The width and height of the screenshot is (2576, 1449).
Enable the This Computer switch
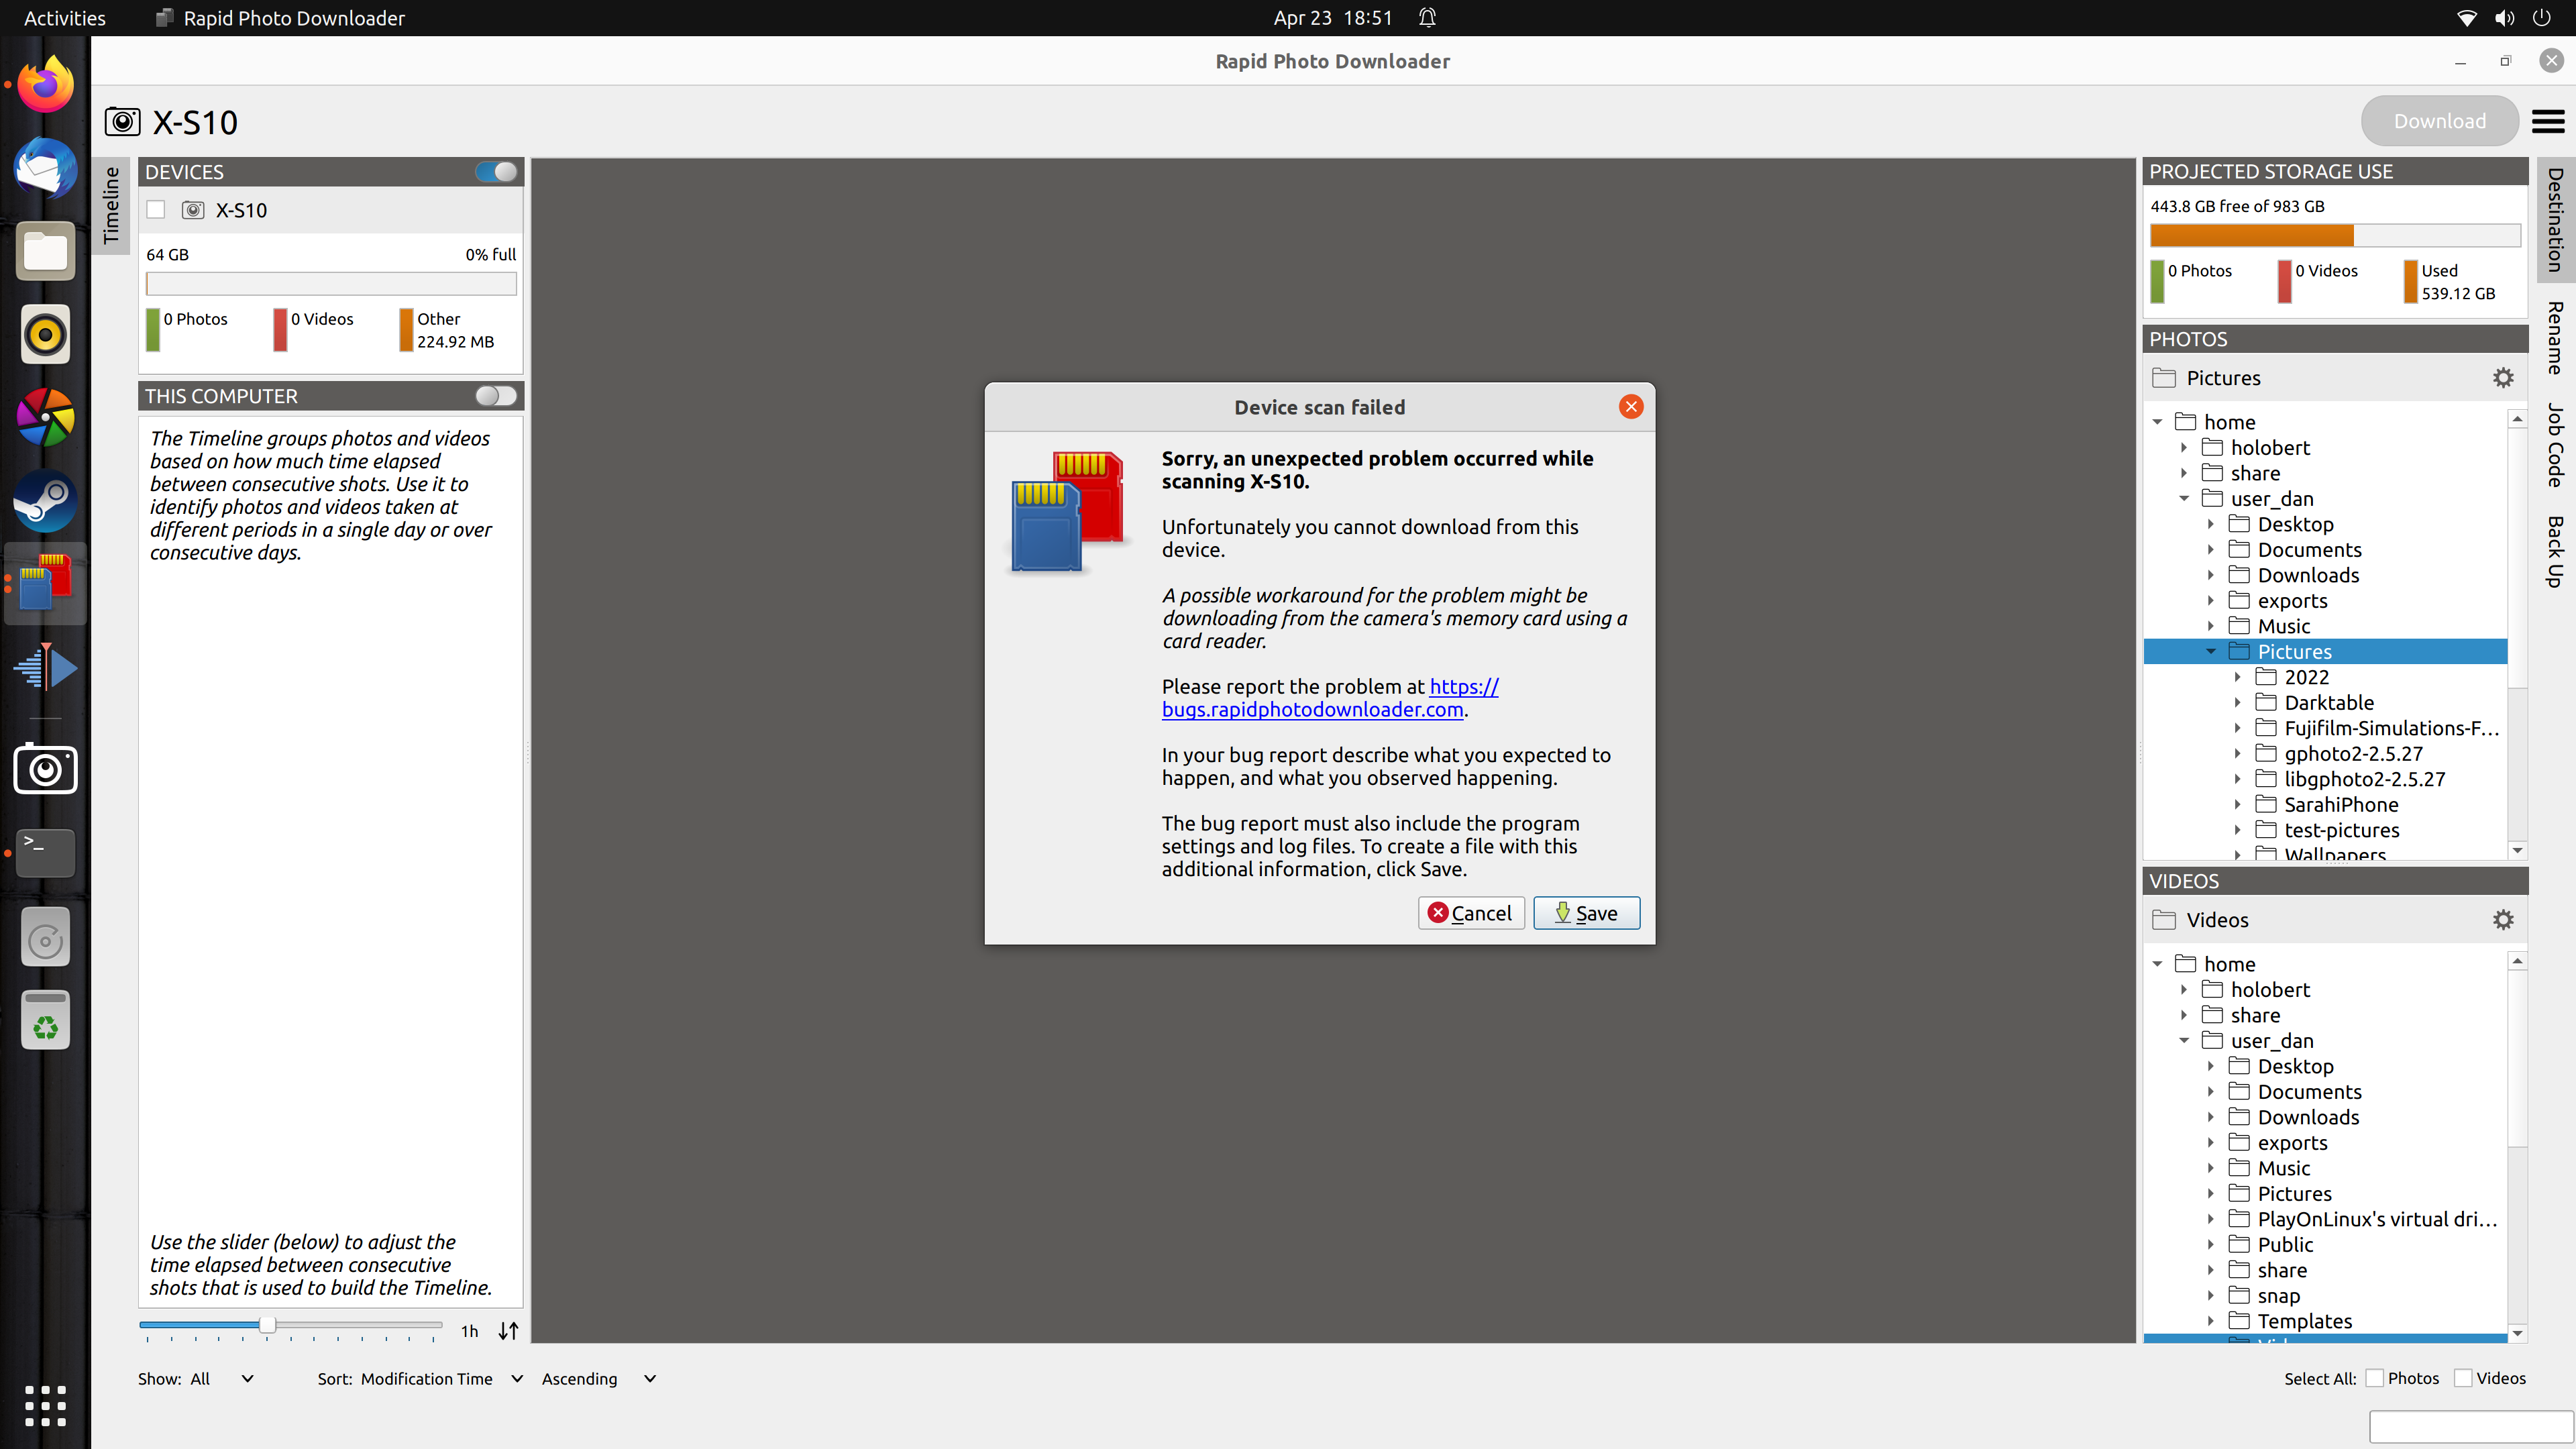[496, 396]
